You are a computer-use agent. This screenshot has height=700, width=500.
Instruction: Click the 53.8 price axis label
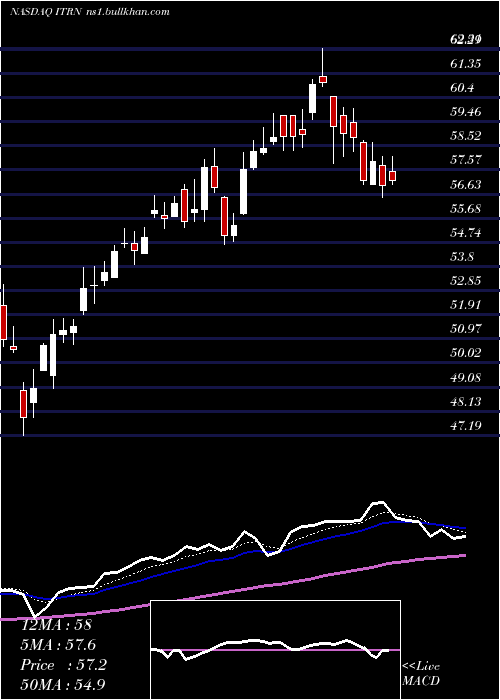462,257
